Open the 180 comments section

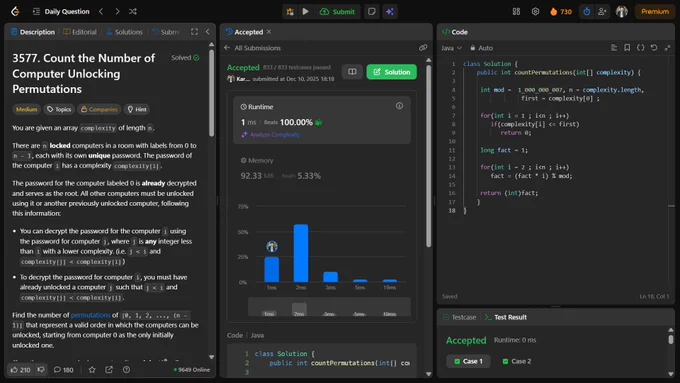(x=63, y=370)
